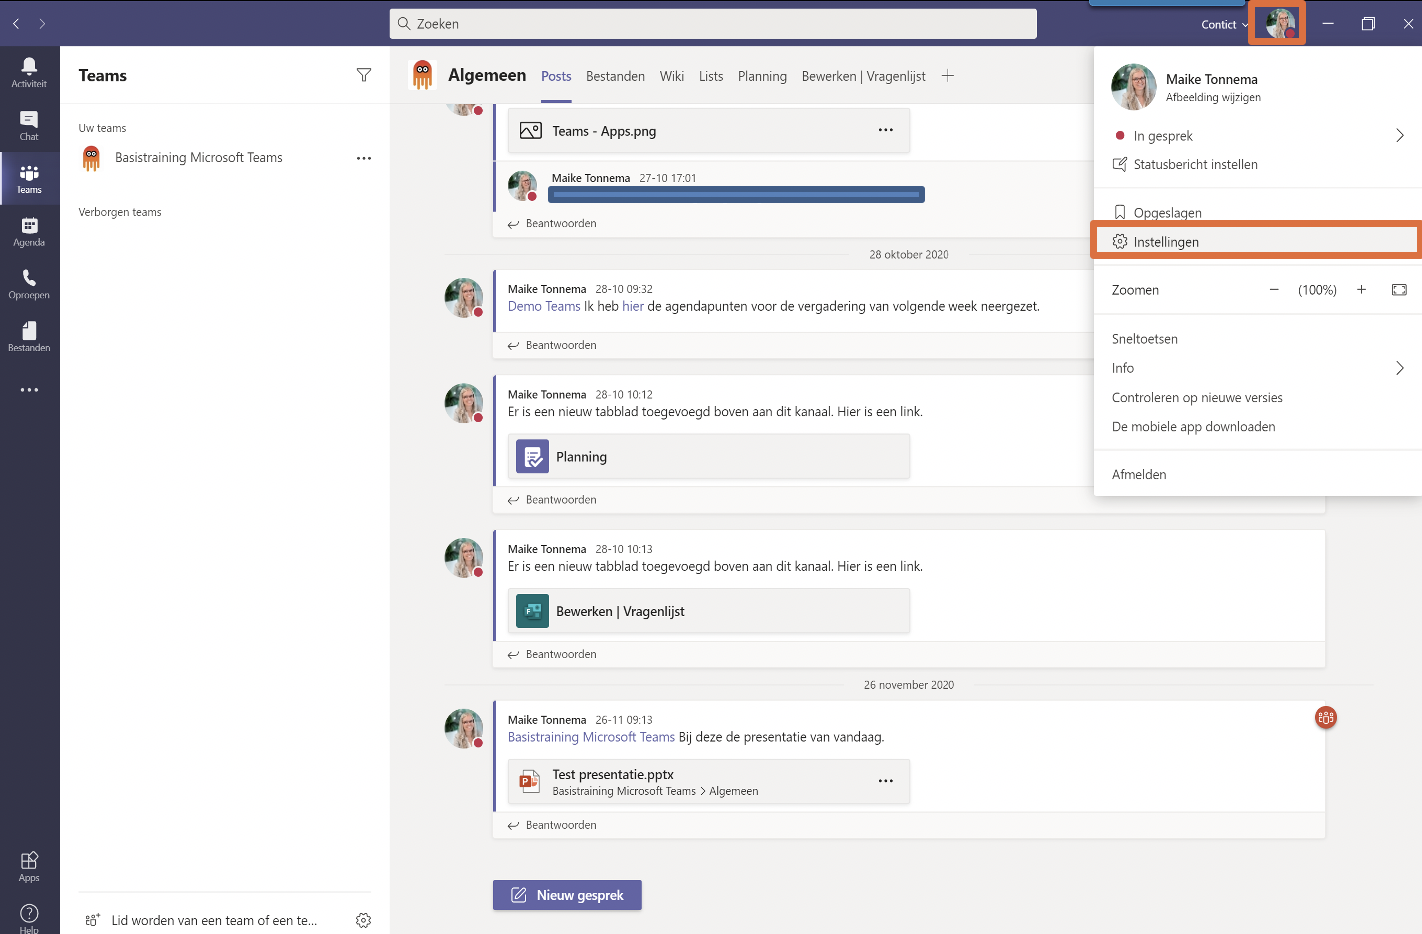Open more options for Test presentatie.pptx

pyautogui.click(x=886, y=781)
